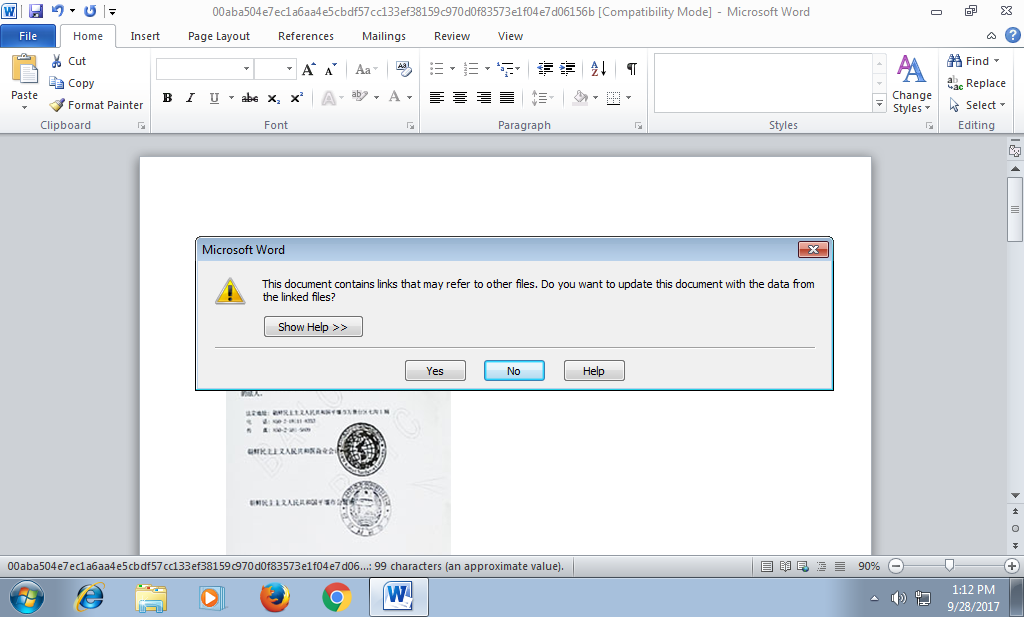Click the Windows Start button
Screen dimensions: 1024x617
tap(27, 597)
